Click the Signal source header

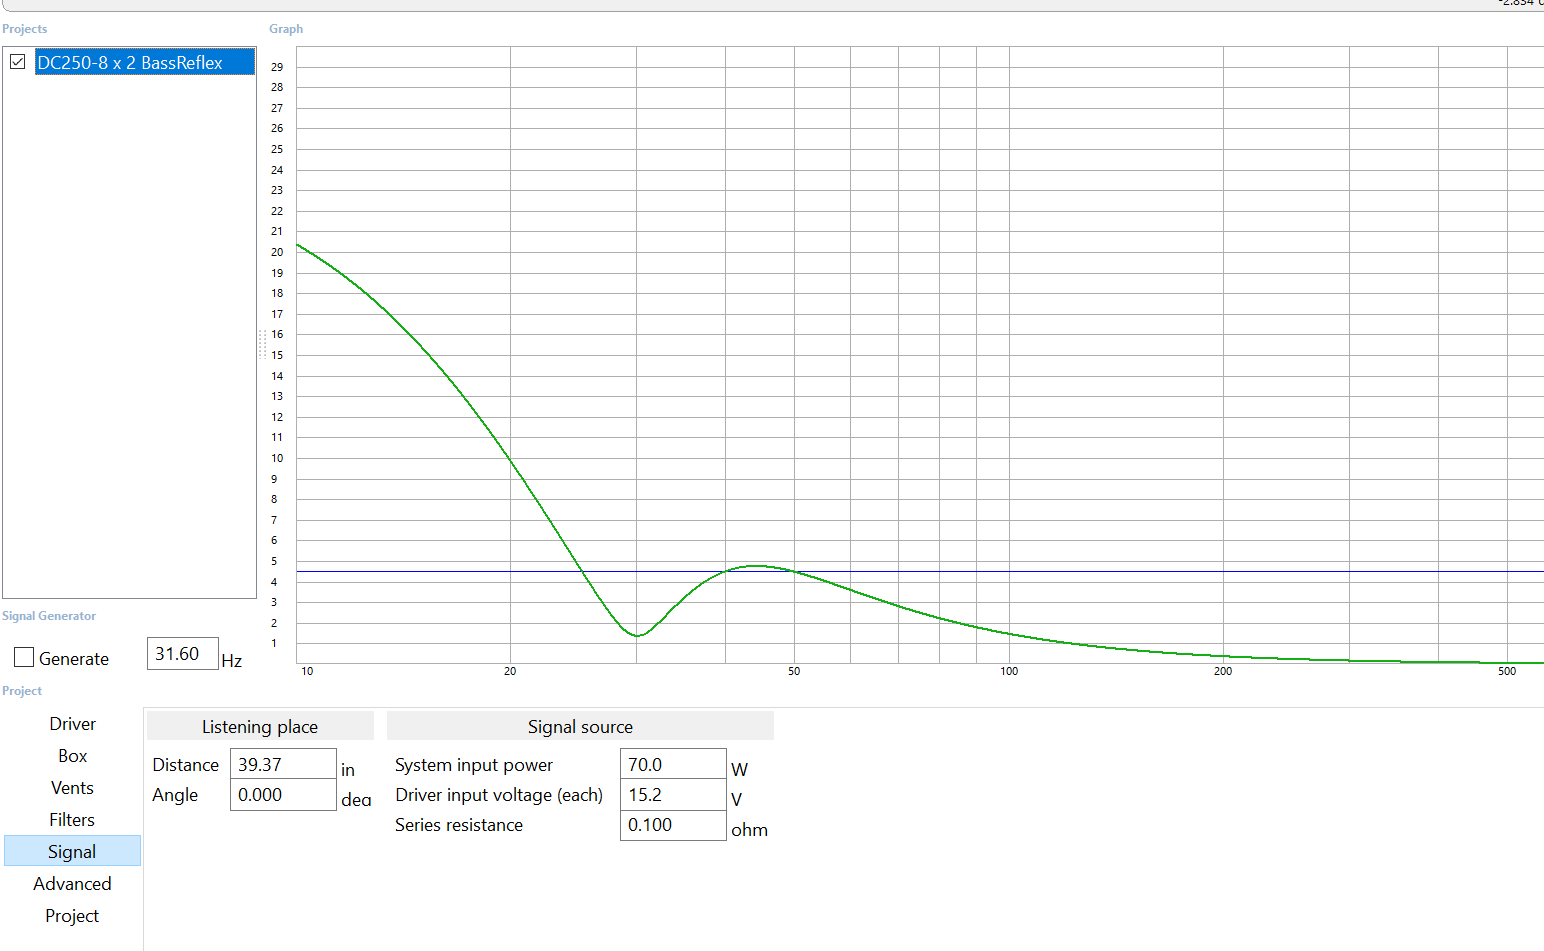pos(580,726)
